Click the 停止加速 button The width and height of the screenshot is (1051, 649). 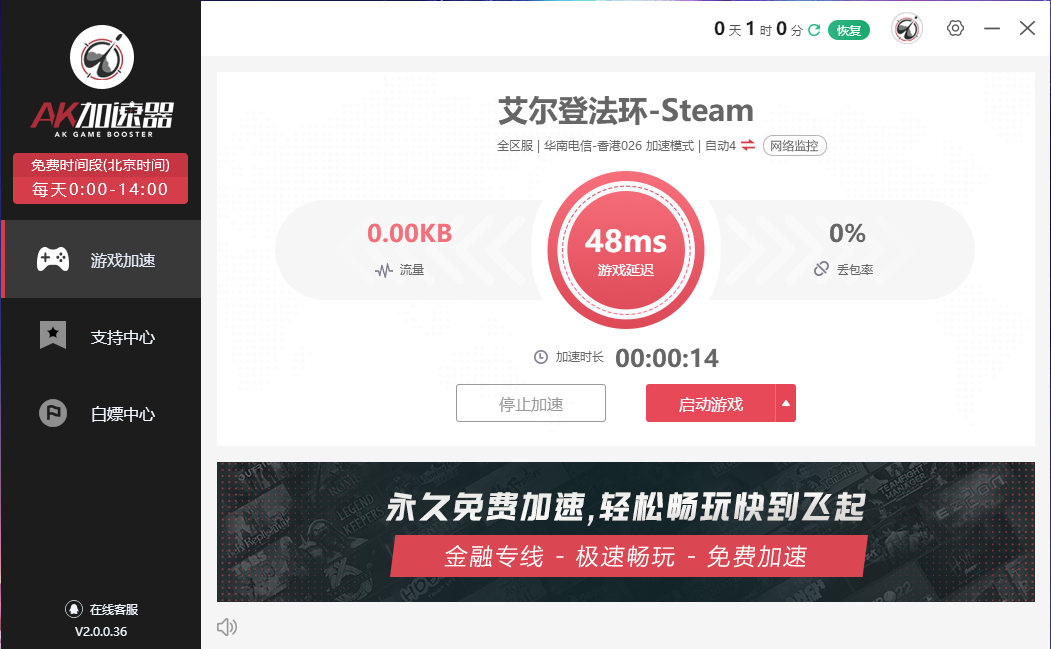click(x=531, y=403)
